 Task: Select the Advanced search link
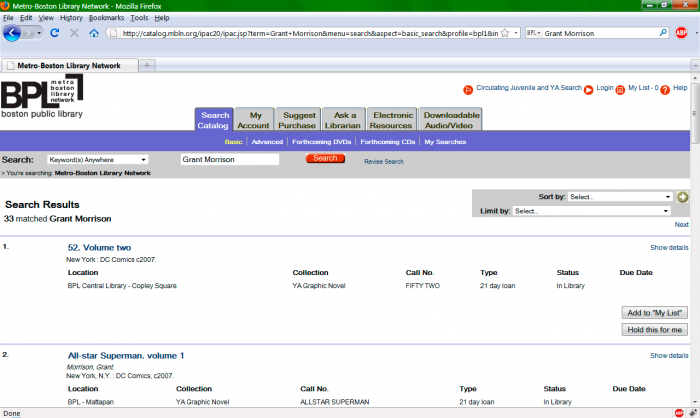[x=267, y=142]
